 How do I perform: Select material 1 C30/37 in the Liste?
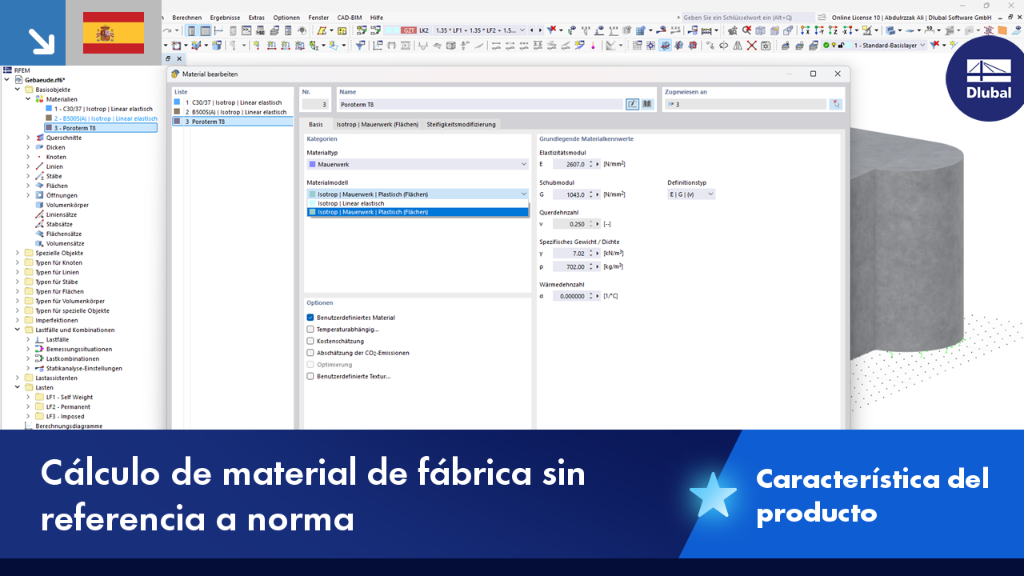pos(233,103)
